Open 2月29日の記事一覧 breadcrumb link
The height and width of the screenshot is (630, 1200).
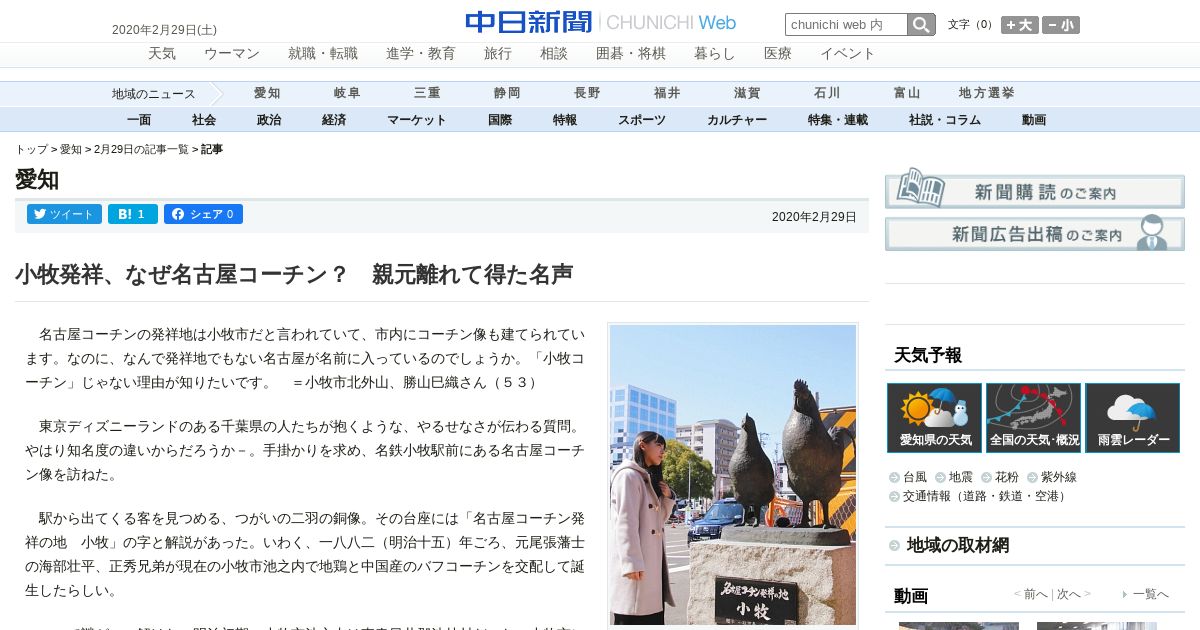pyautogui.click(x=141, y=149)
